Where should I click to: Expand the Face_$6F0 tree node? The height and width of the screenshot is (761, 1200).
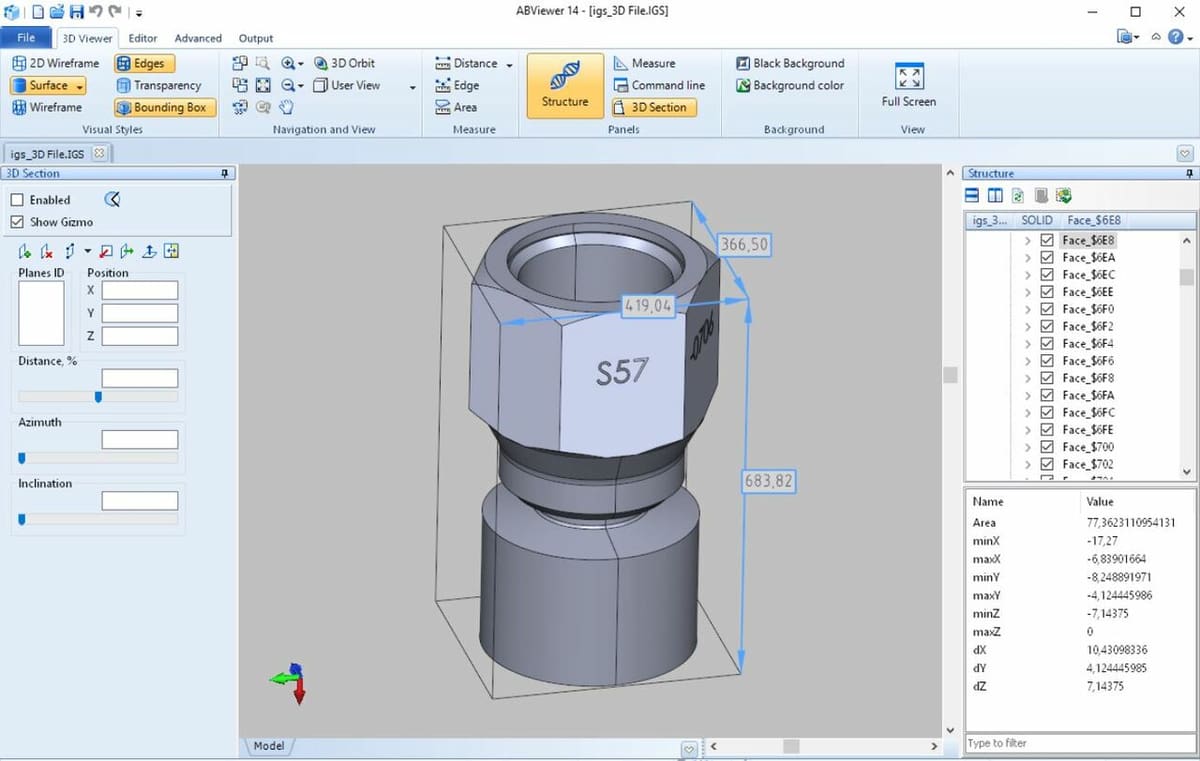tap(1027, 309)
